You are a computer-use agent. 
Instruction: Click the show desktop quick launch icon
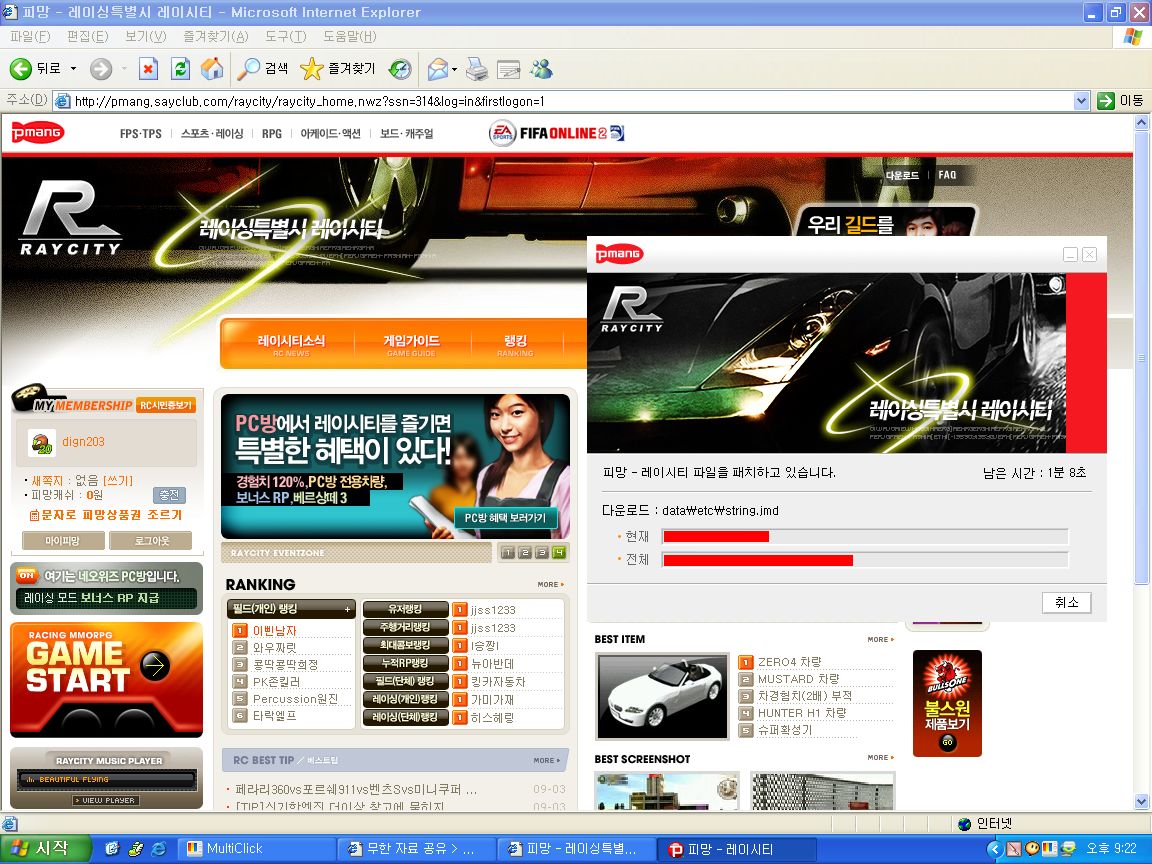(112, 849)
